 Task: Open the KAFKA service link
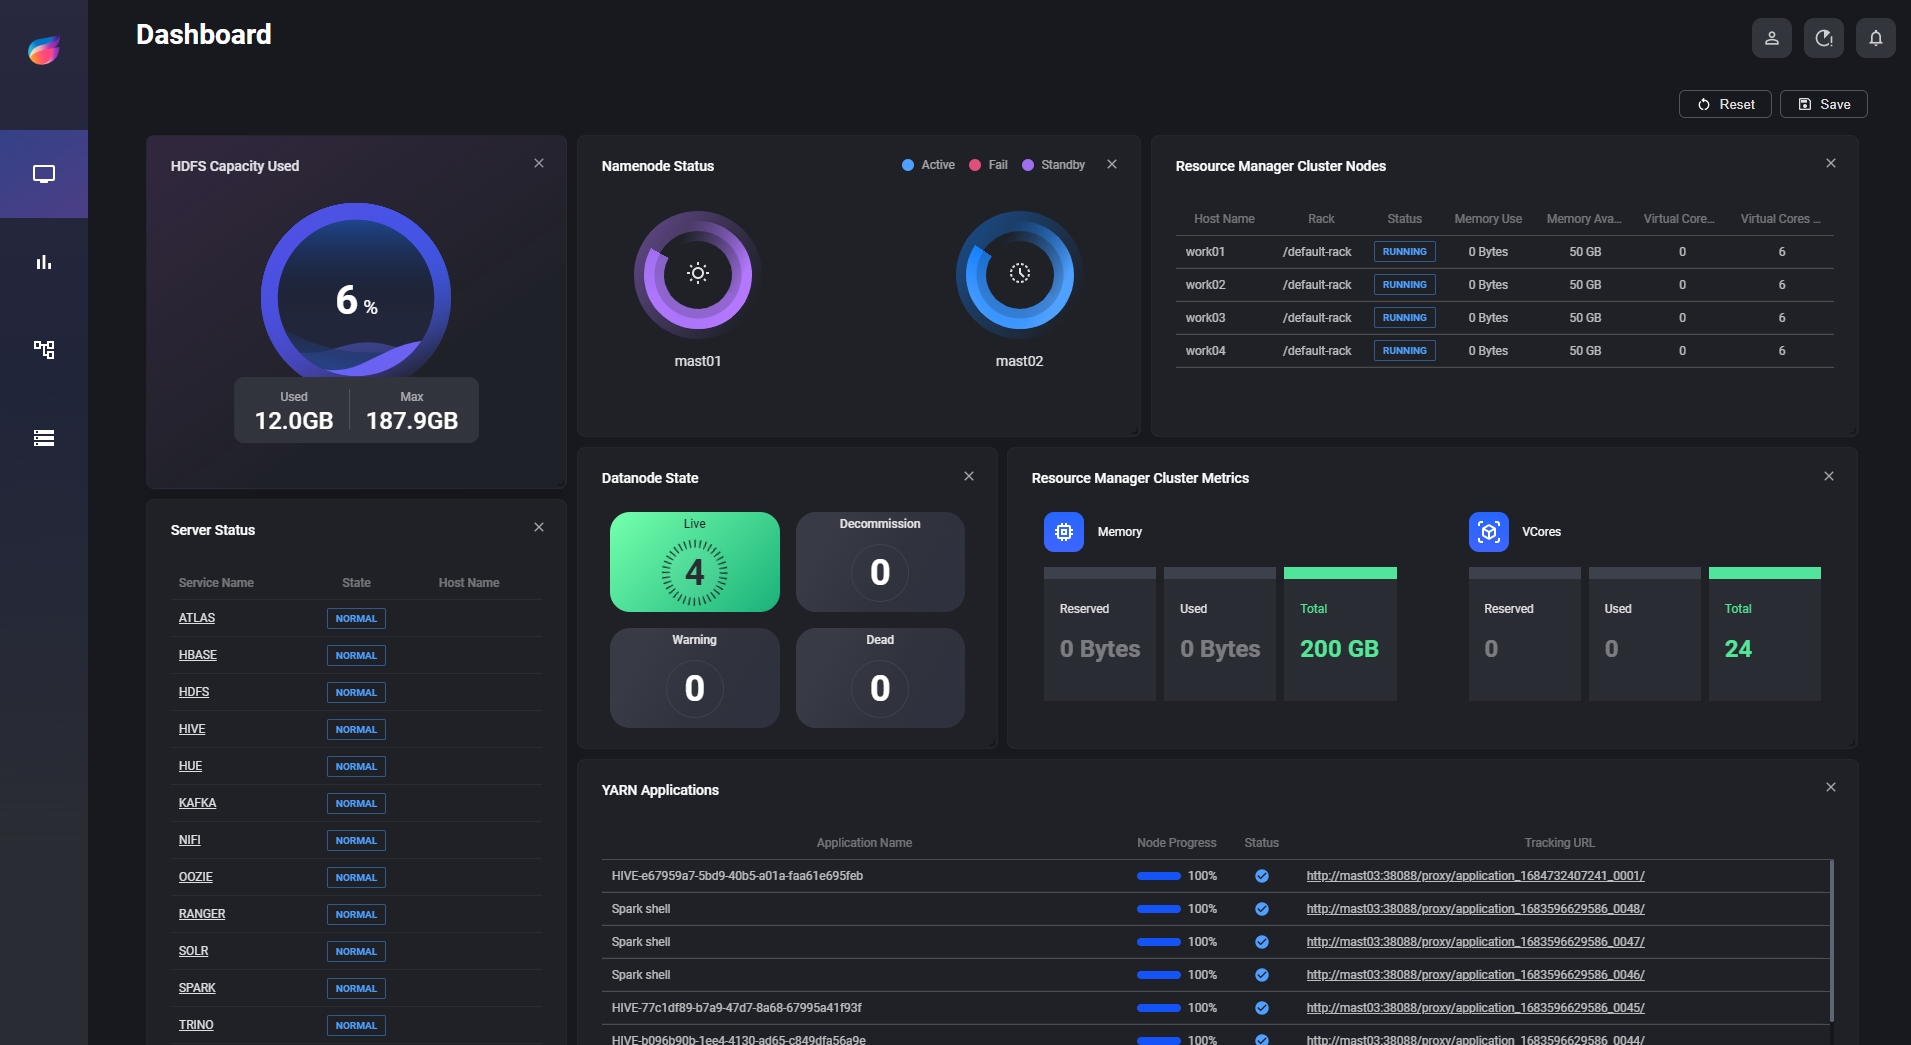click(197, 803)
